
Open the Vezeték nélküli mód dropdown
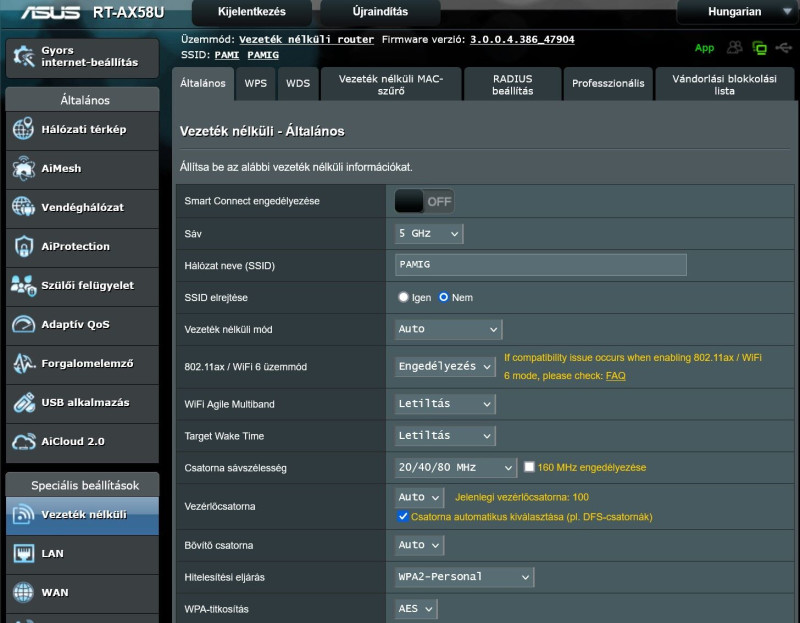pyautogui.click(x=448, y=329)
